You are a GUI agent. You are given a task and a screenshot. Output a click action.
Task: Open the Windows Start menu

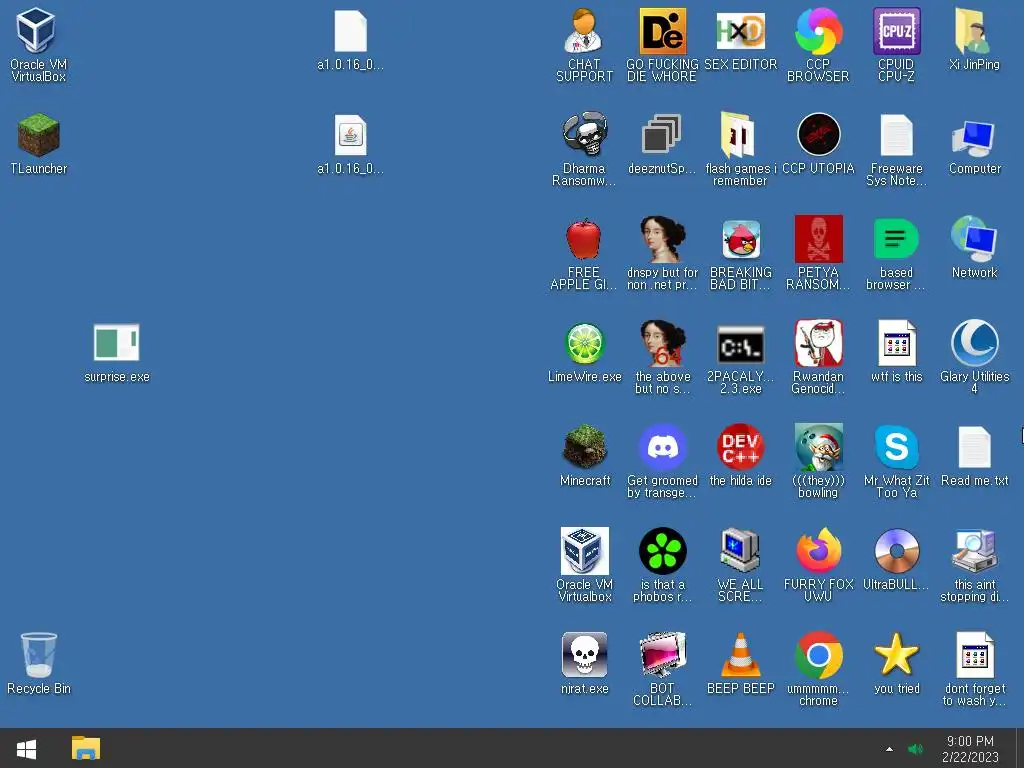26,748
